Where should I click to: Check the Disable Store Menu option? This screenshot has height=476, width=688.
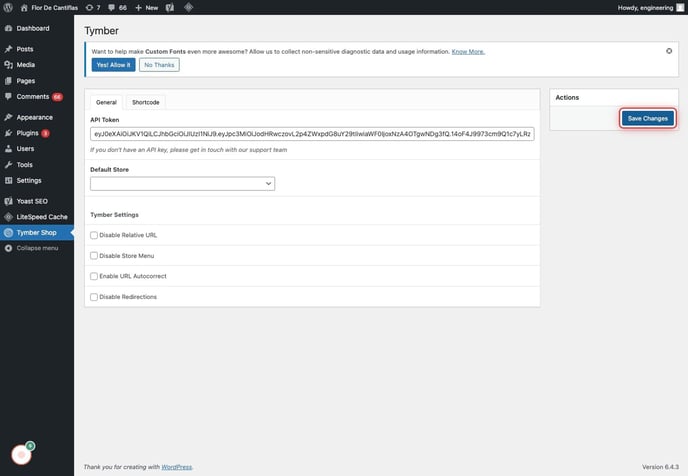point(94,255)
